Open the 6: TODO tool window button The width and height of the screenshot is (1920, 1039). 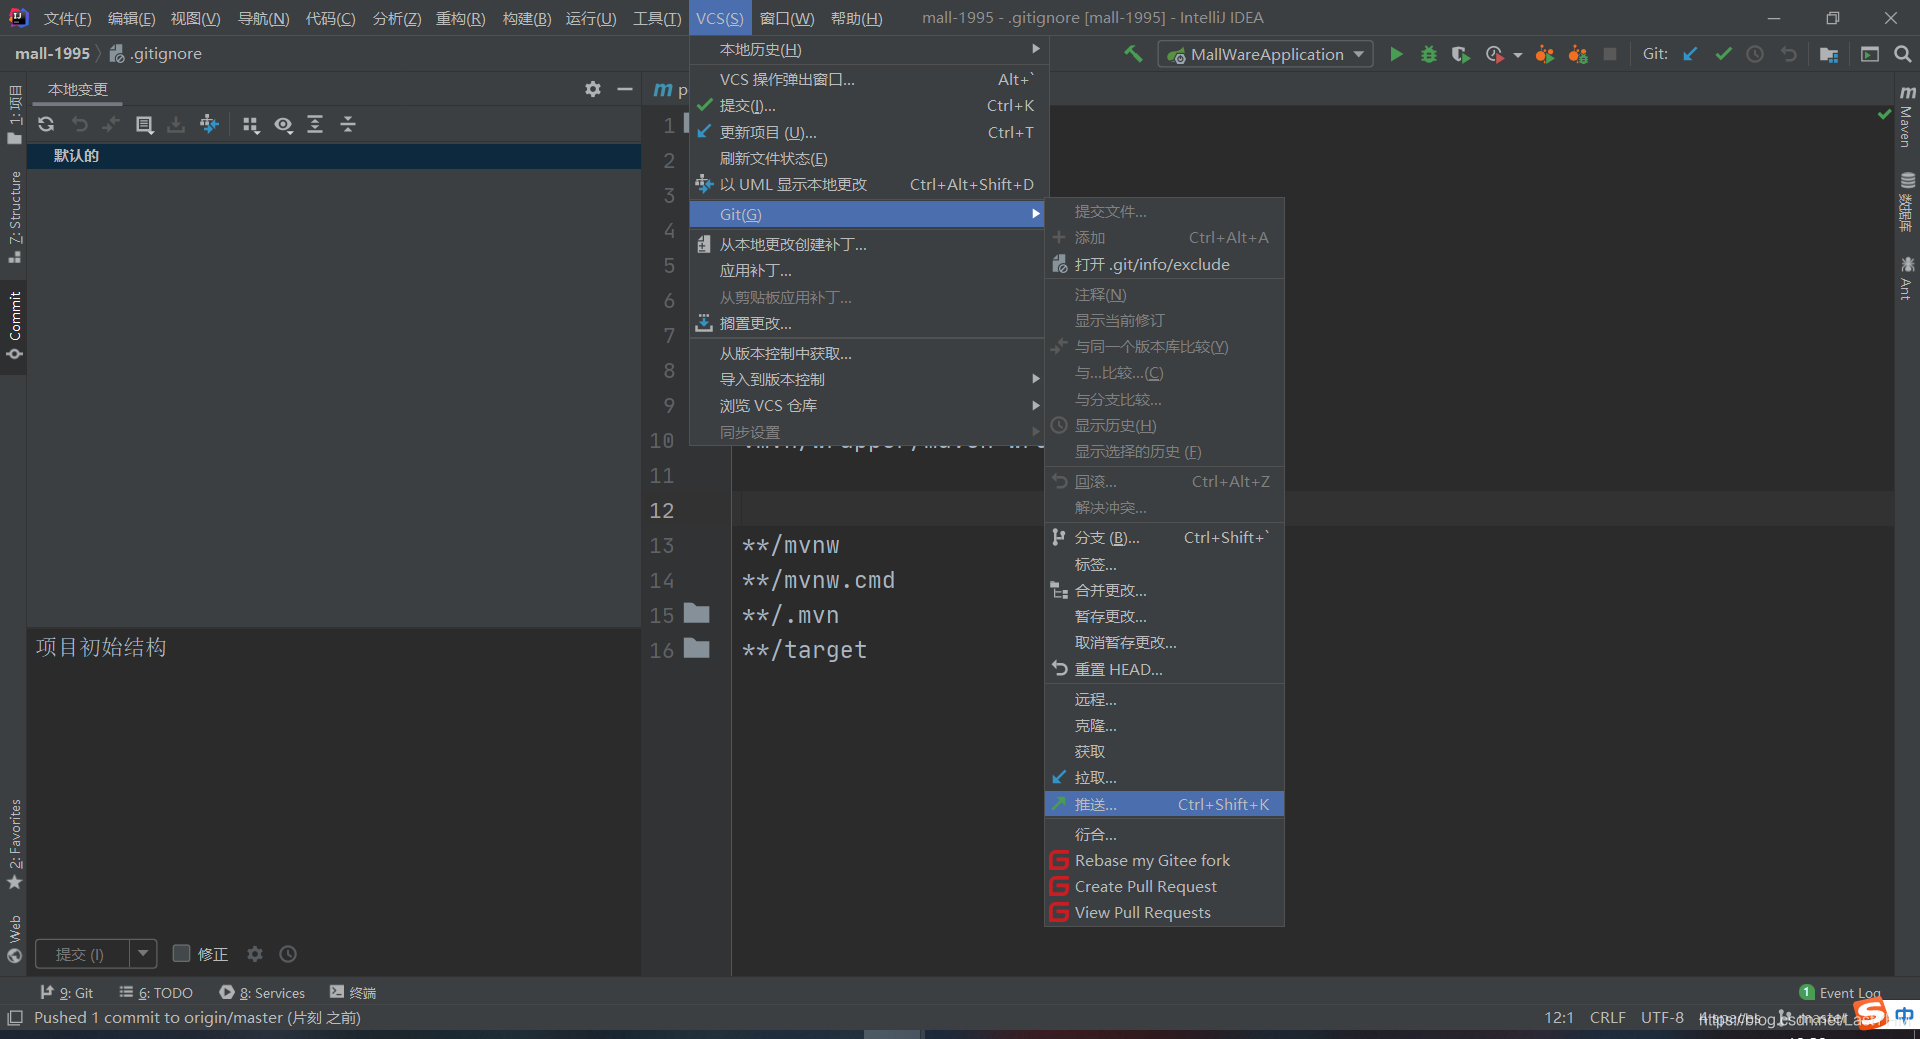[156, 992]
